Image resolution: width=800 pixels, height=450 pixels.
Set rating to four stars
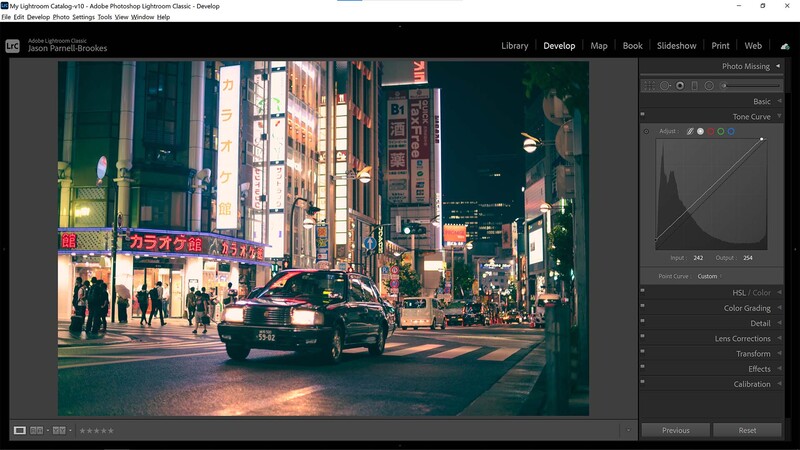104,431
